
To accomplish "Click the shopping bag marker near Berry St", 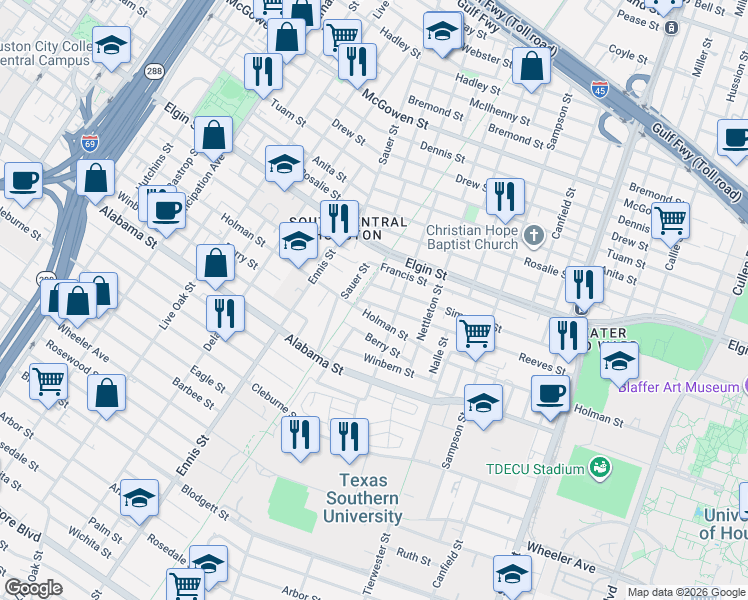I will click(216, 265).
